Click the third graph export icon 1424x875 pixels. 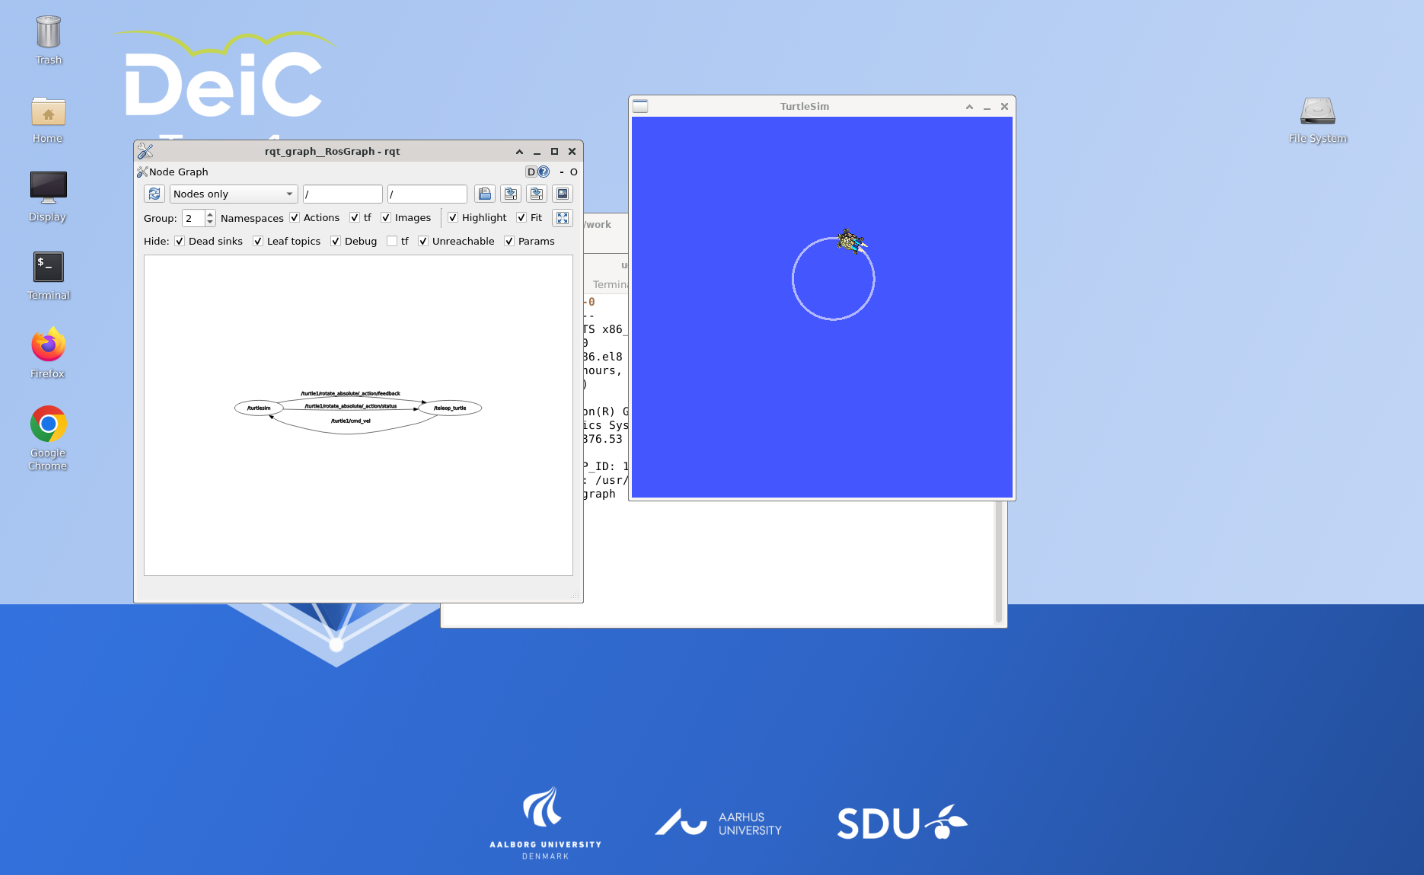537,194
